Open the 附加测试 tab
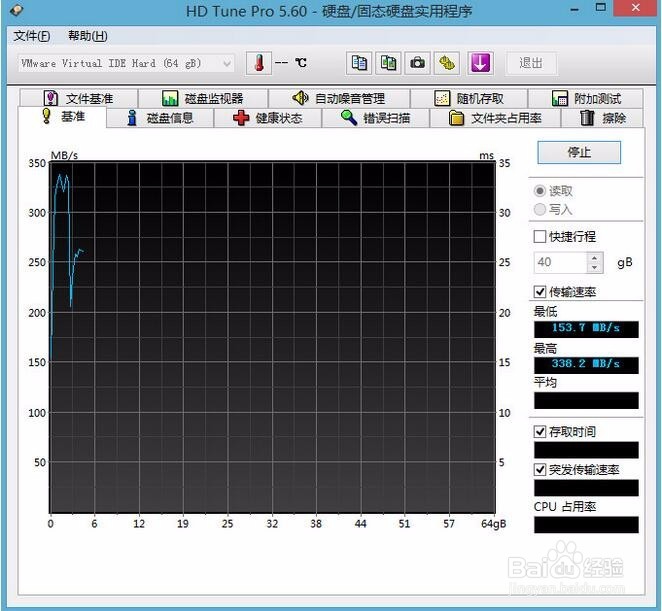This screenshot has height=611, width=662. coord(586,98)
